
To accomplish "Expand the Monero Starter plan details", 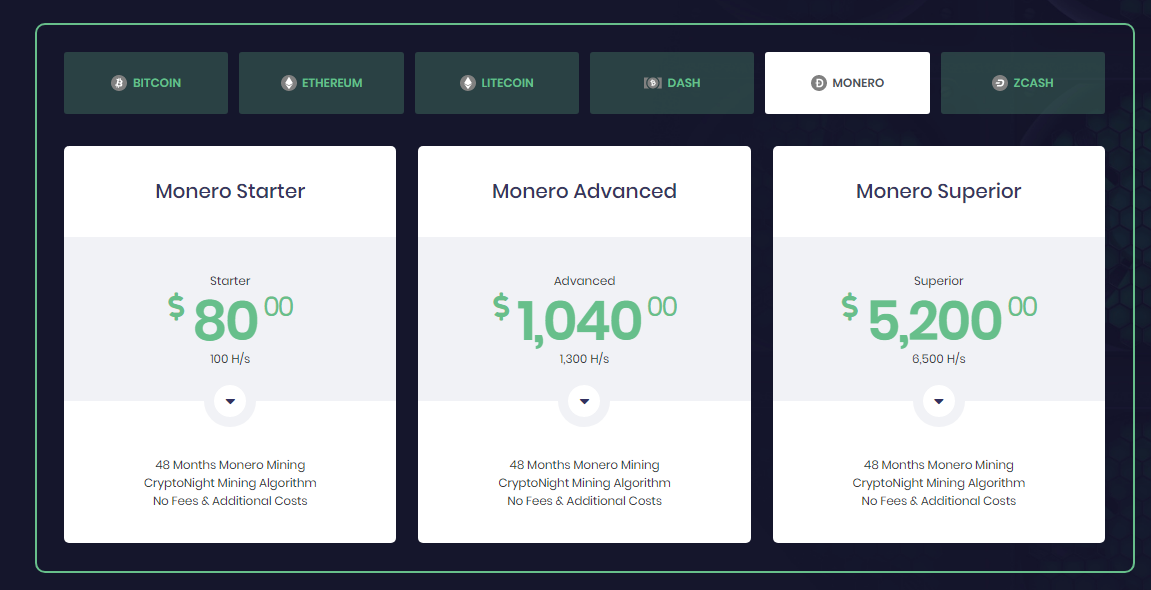I will (x=230, y=401).
